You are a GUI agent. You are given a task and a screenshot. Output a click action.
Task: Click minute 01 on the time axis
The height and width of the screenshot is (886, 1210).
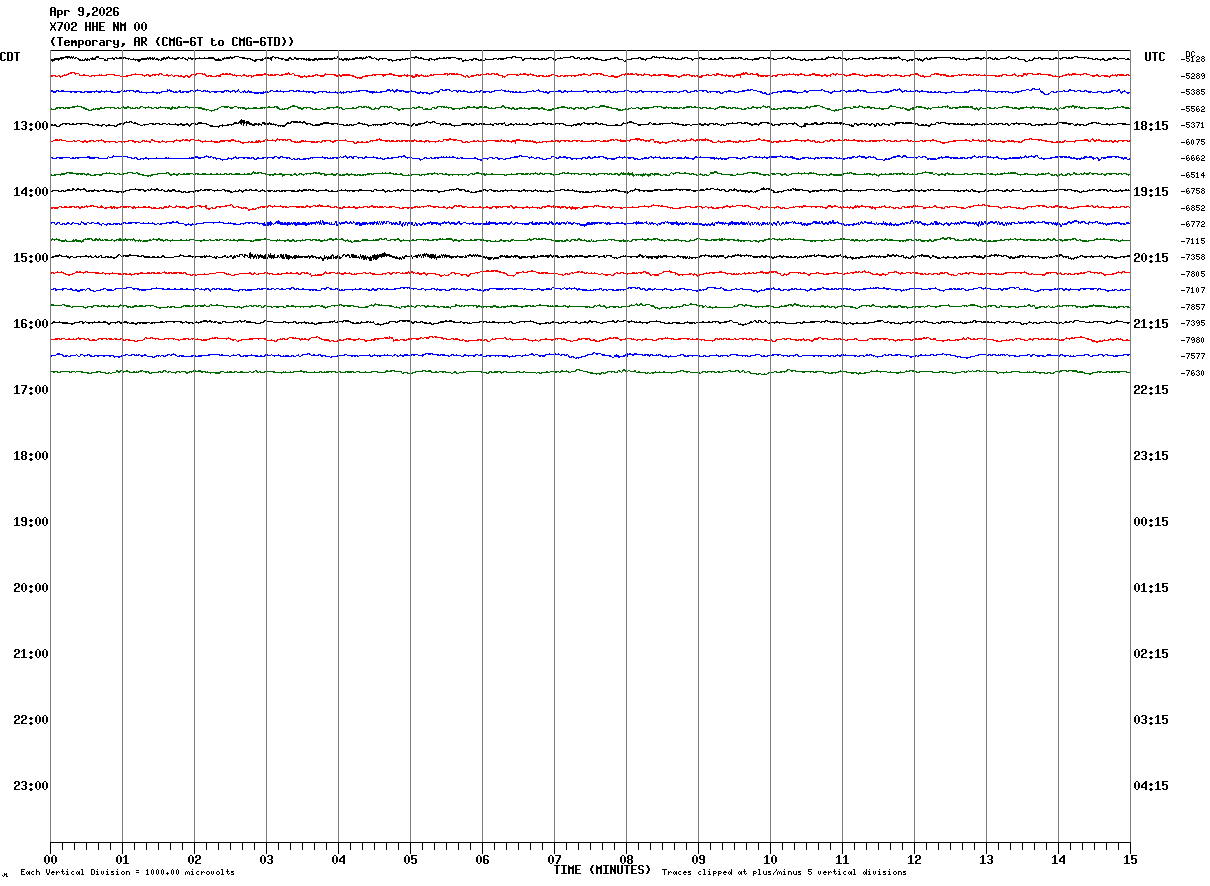[x=122, y=860]
